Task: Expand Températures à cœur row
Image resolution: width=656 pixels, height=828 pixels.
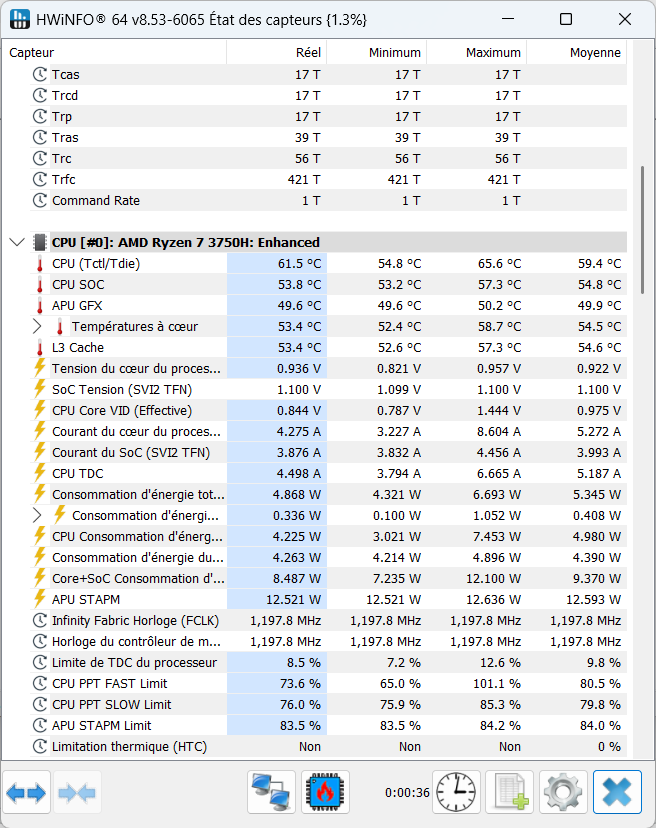Action: (37, 327)
